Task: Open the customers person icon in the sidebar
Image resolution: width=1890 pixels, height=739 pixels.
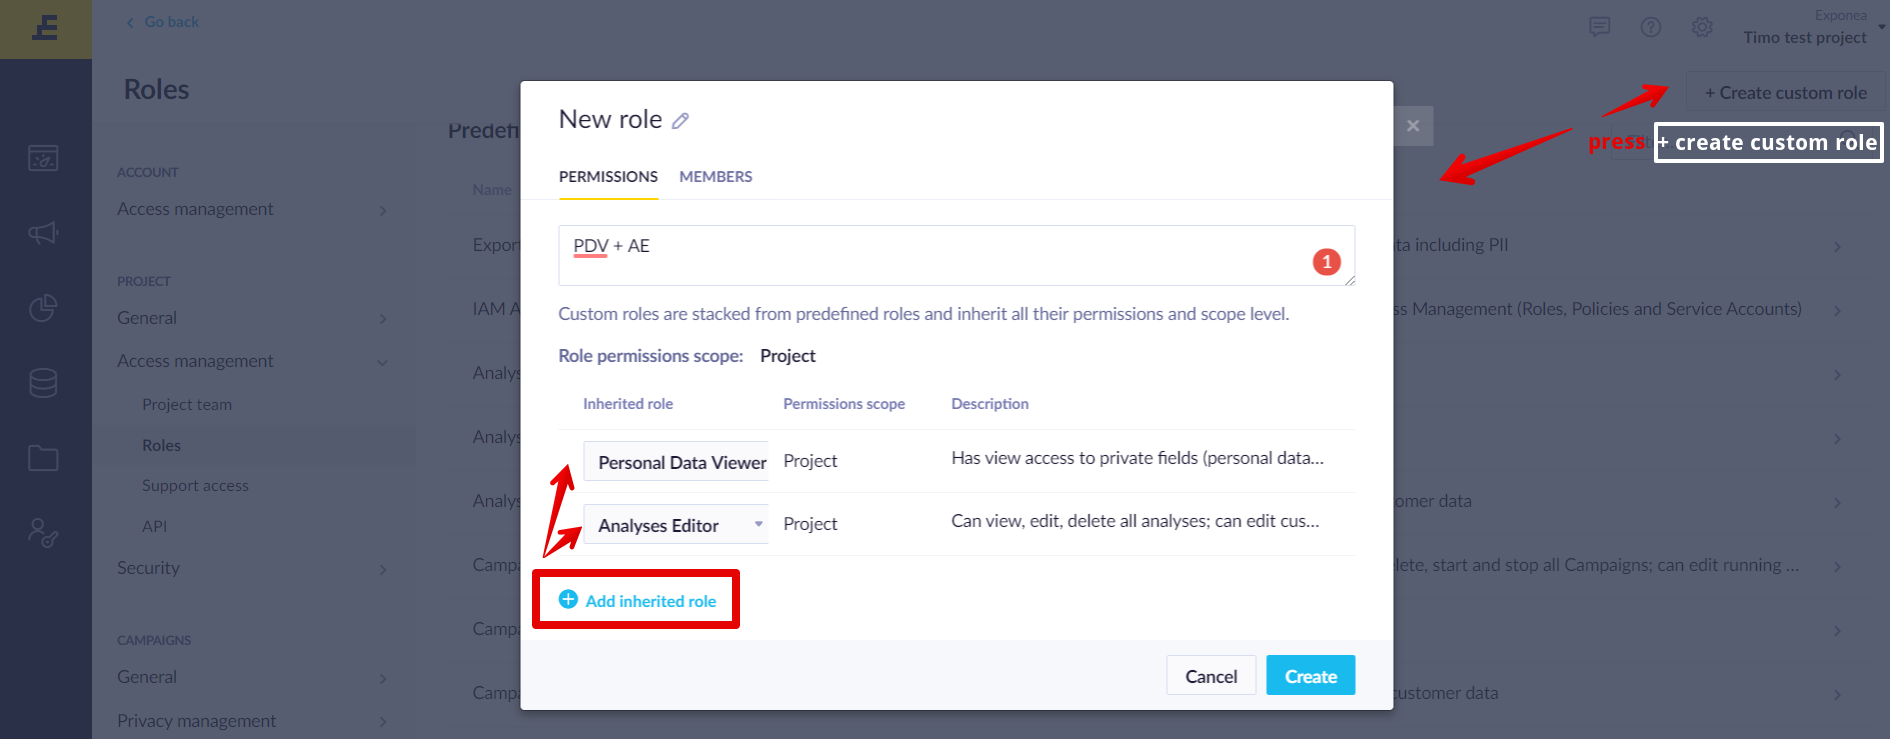Action: [43, 533]
